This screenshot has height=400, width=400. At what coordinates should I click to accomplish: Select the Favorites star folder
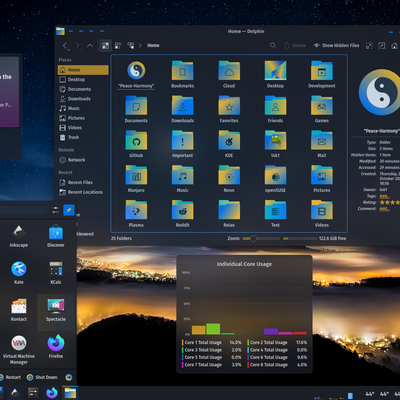click(x=229, y=105)
